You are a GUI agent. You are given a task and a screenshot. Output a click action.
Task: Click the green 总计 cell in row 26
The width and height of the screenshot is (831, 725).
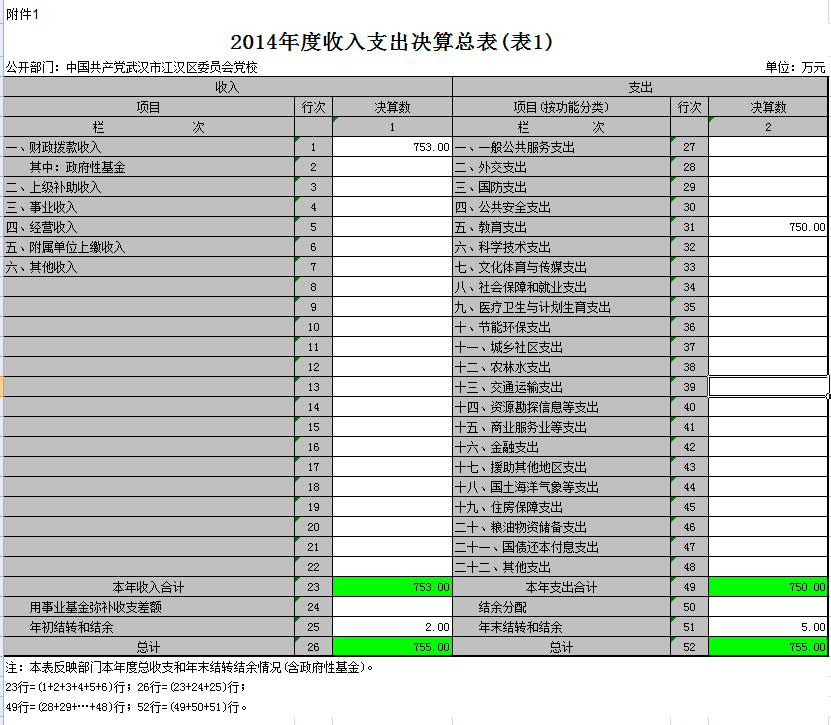pos(392,647)
